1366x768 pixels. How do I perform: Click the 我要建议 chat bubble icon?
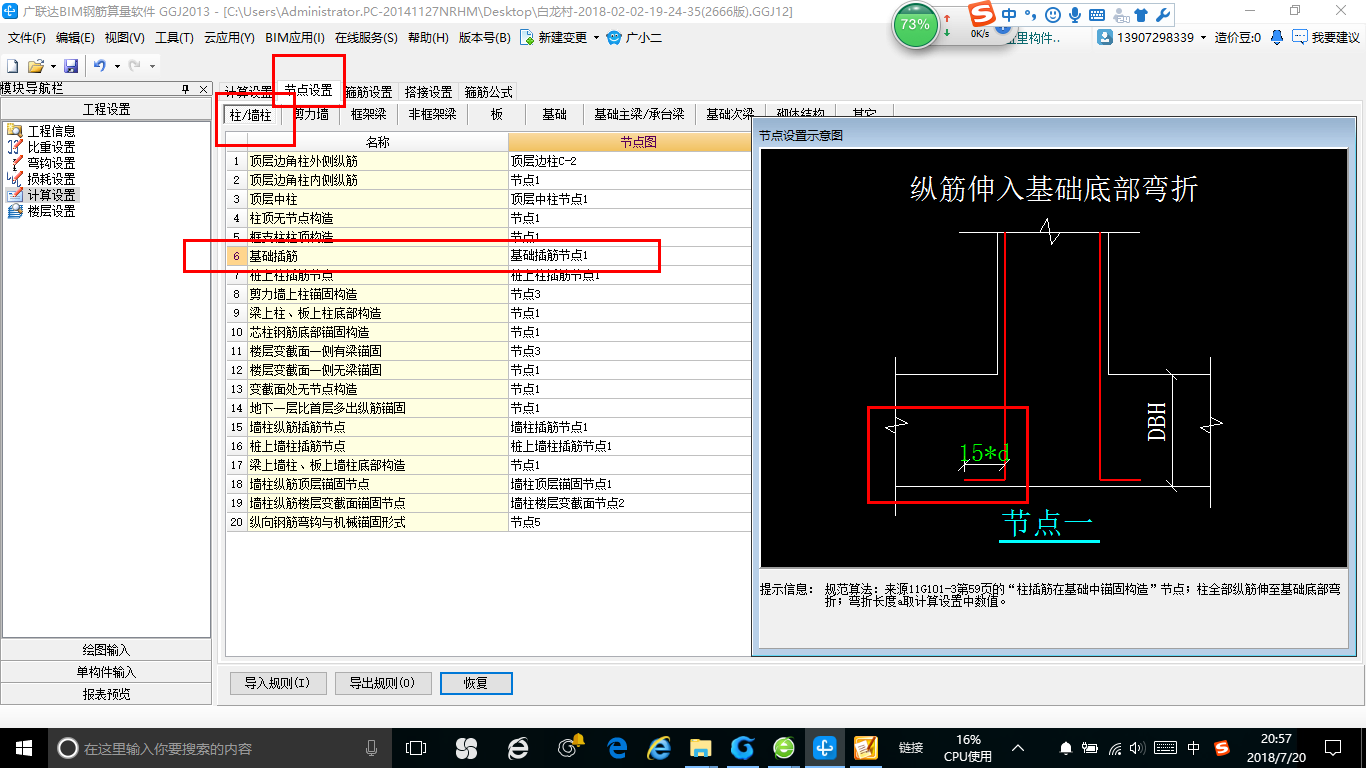[x=1299, y=37]
